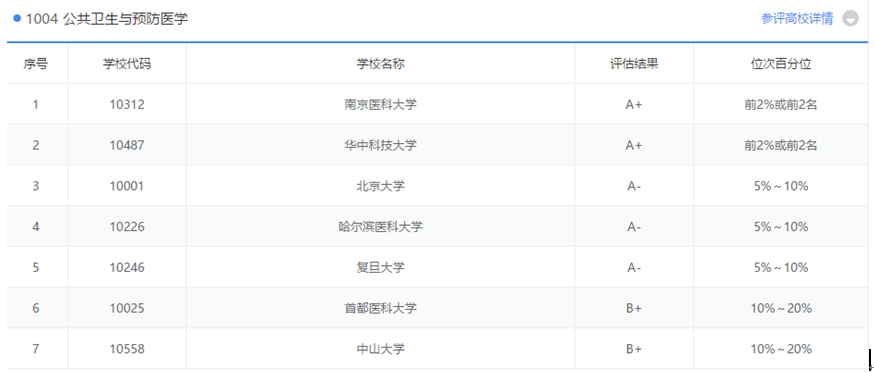
Task: Click row number 7
Action: click(x=36, y=348)
